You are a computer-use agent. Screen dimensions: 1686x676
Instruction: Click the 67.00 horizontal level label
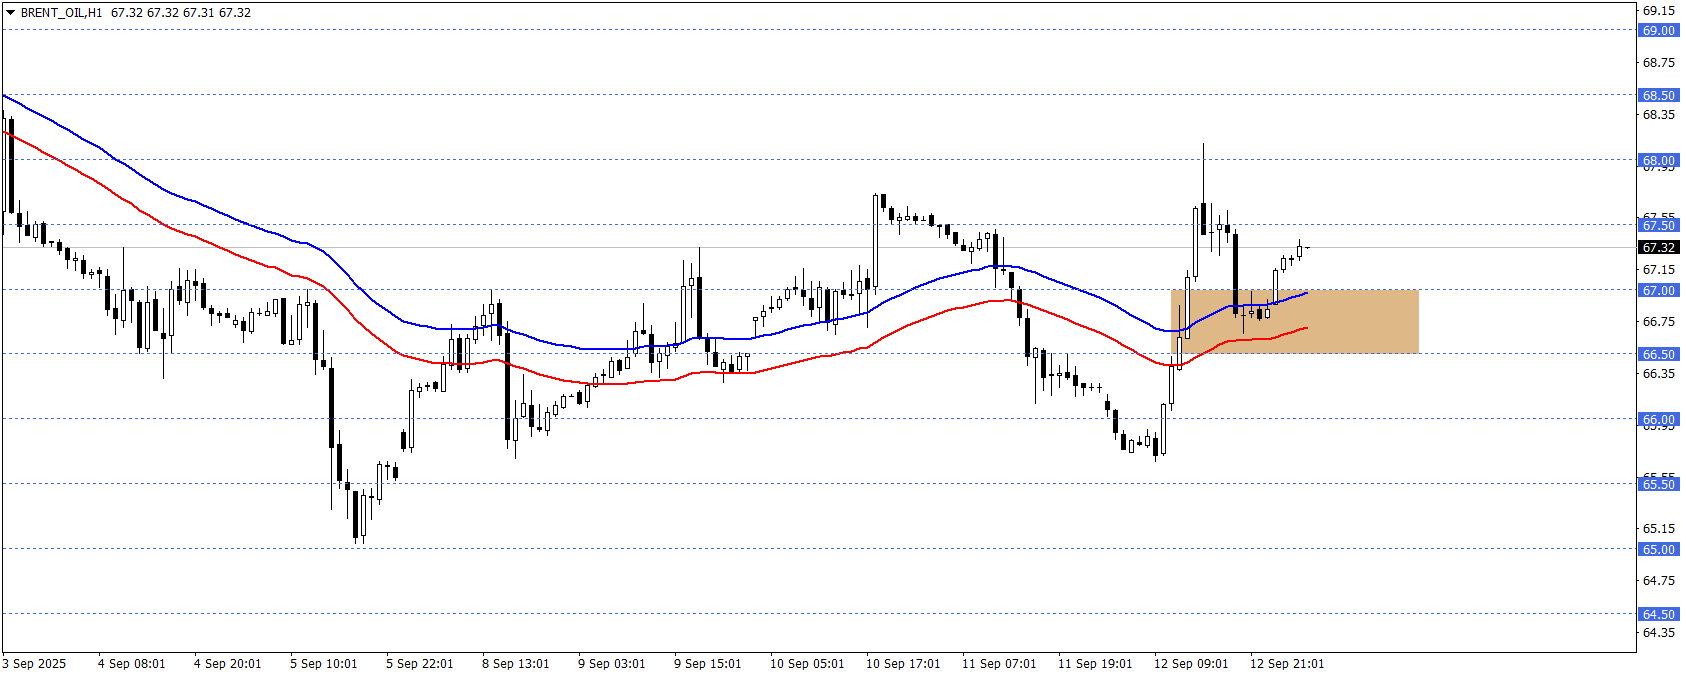[x=1658, y=290]
